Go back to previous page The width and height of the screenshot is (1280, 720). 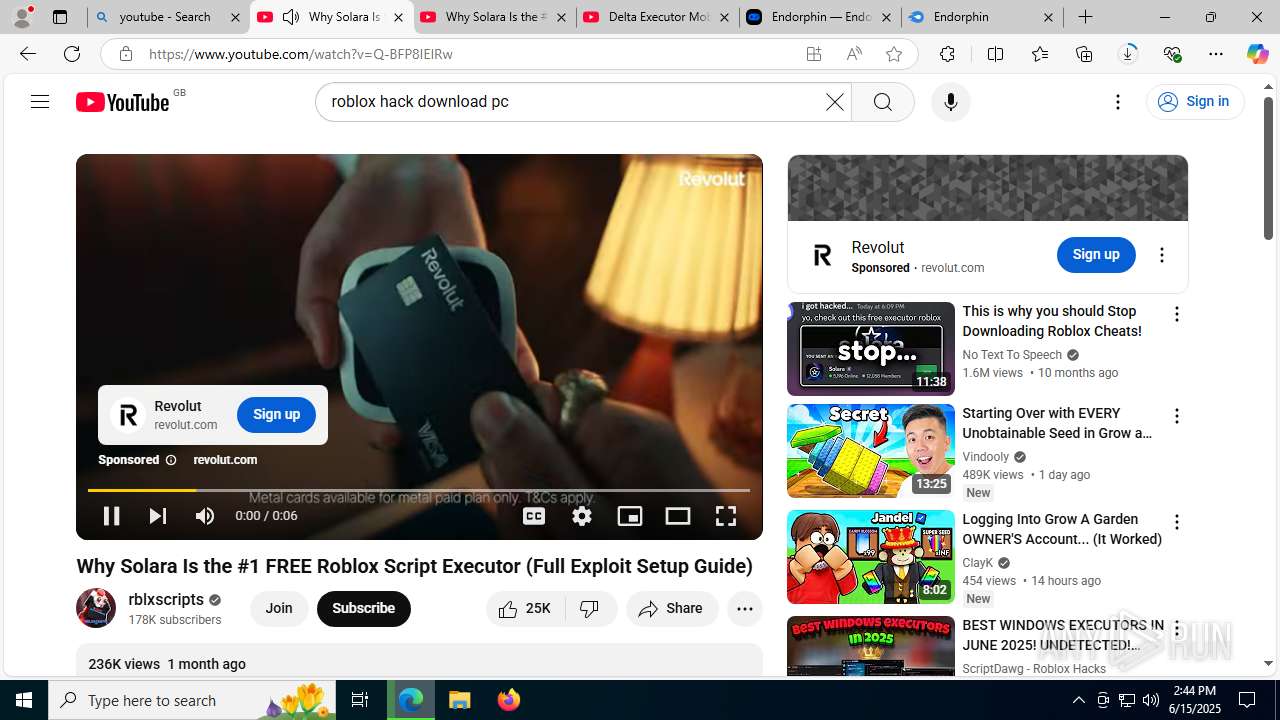pyautogui.click(x=28, y=54)
